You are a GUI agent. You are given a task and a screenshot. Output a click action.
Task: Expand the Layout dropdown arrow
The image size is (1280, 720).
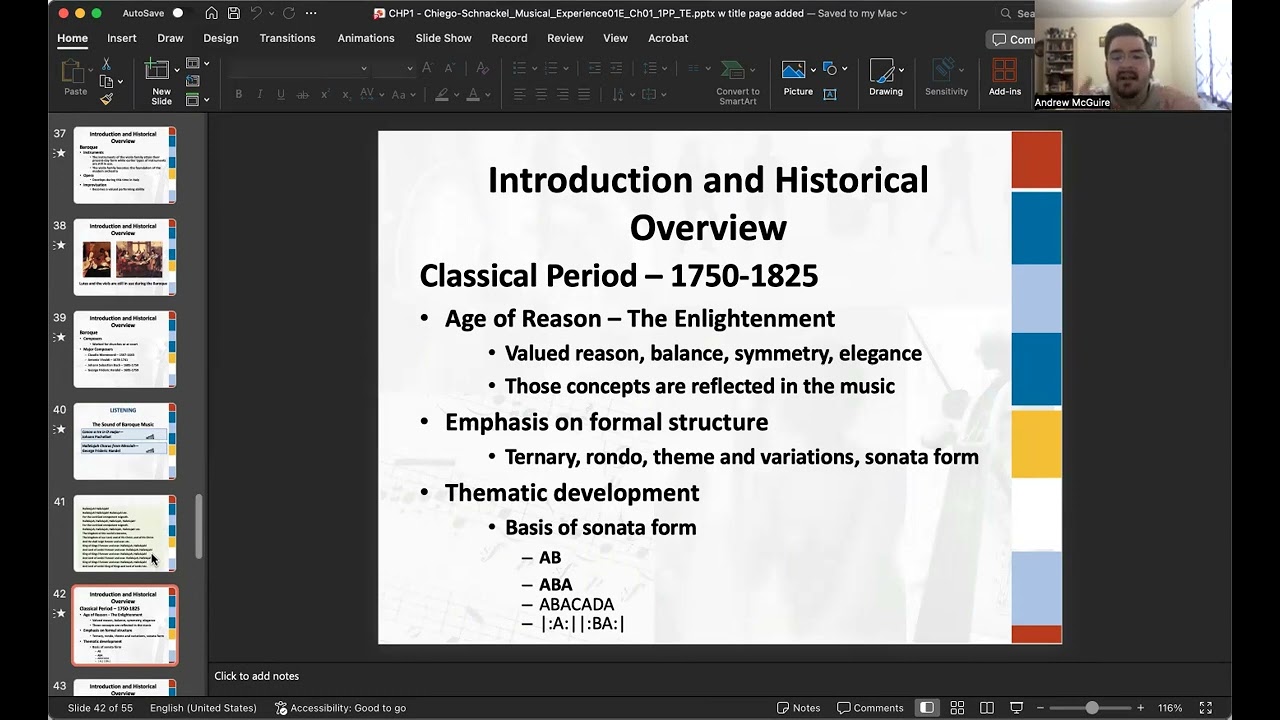point(206,65)
